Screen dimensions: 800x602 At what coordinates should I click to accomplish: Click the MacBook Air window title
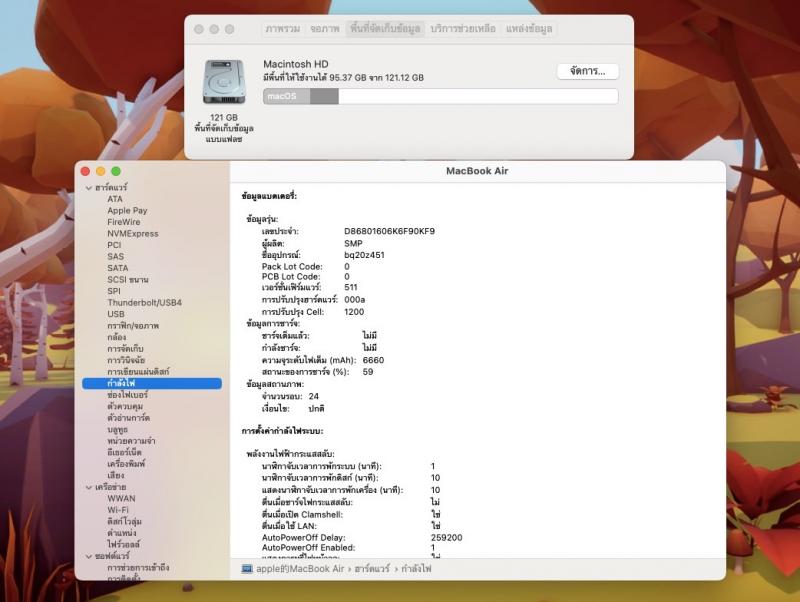point(477,171)
